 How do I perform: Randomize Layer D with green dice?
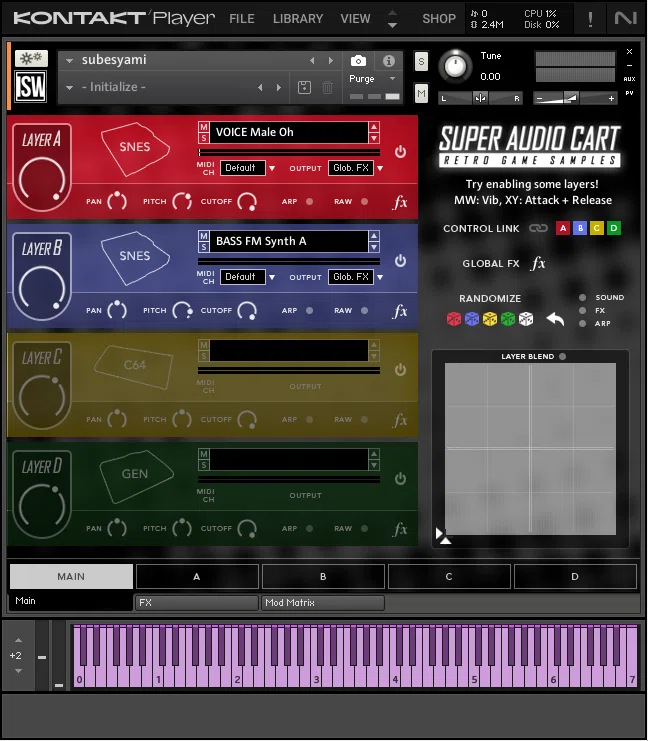point(508,319)
